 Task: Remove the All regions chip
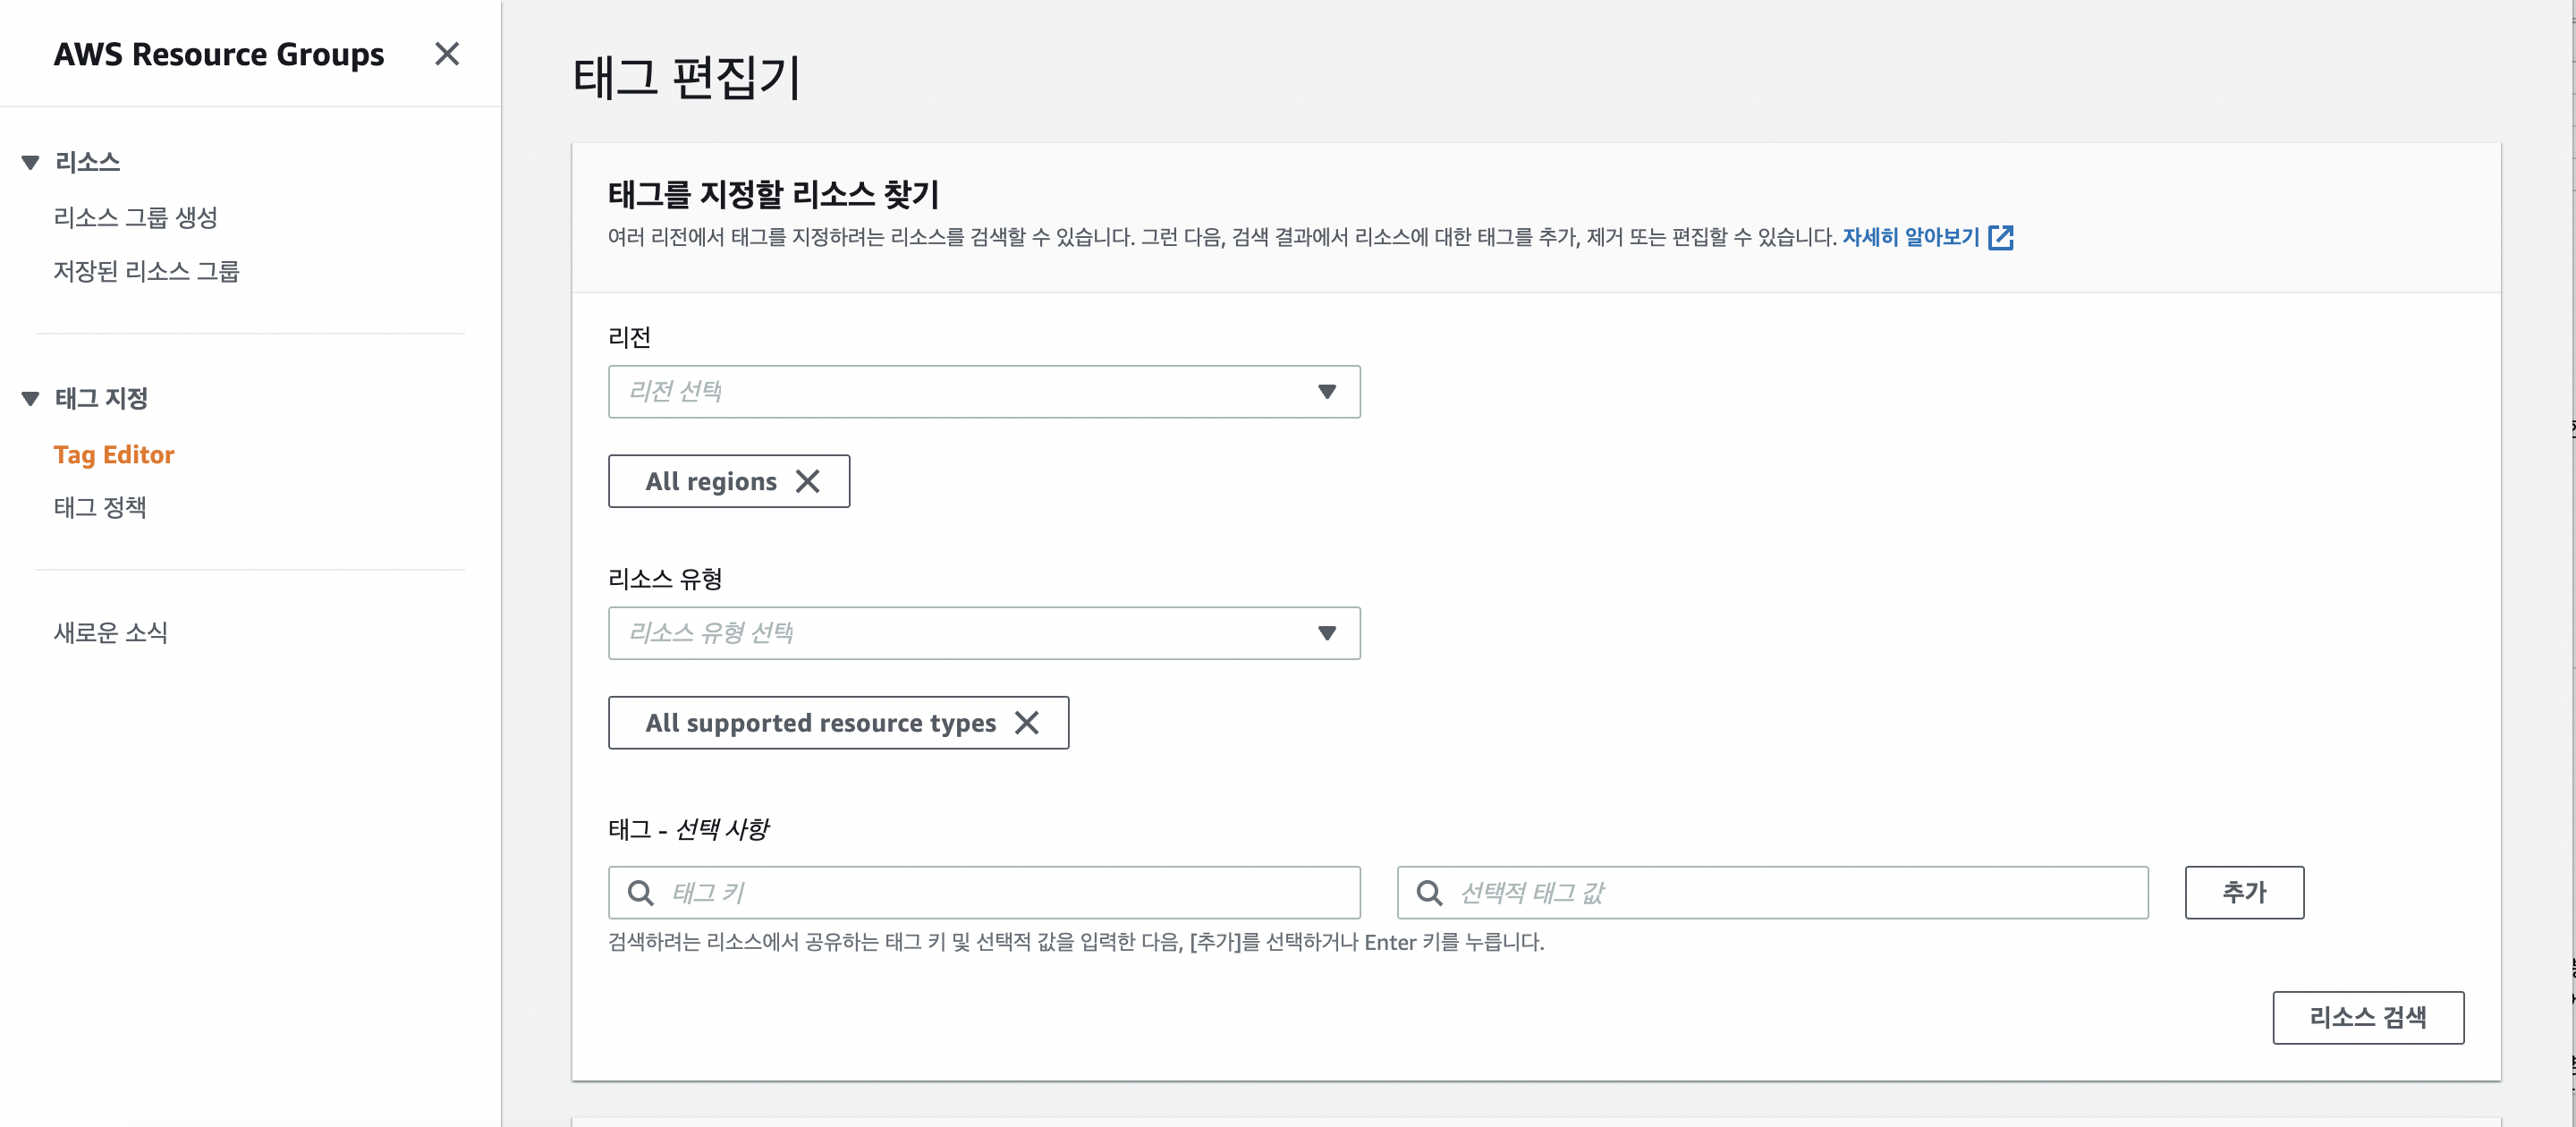pos(807,482)
